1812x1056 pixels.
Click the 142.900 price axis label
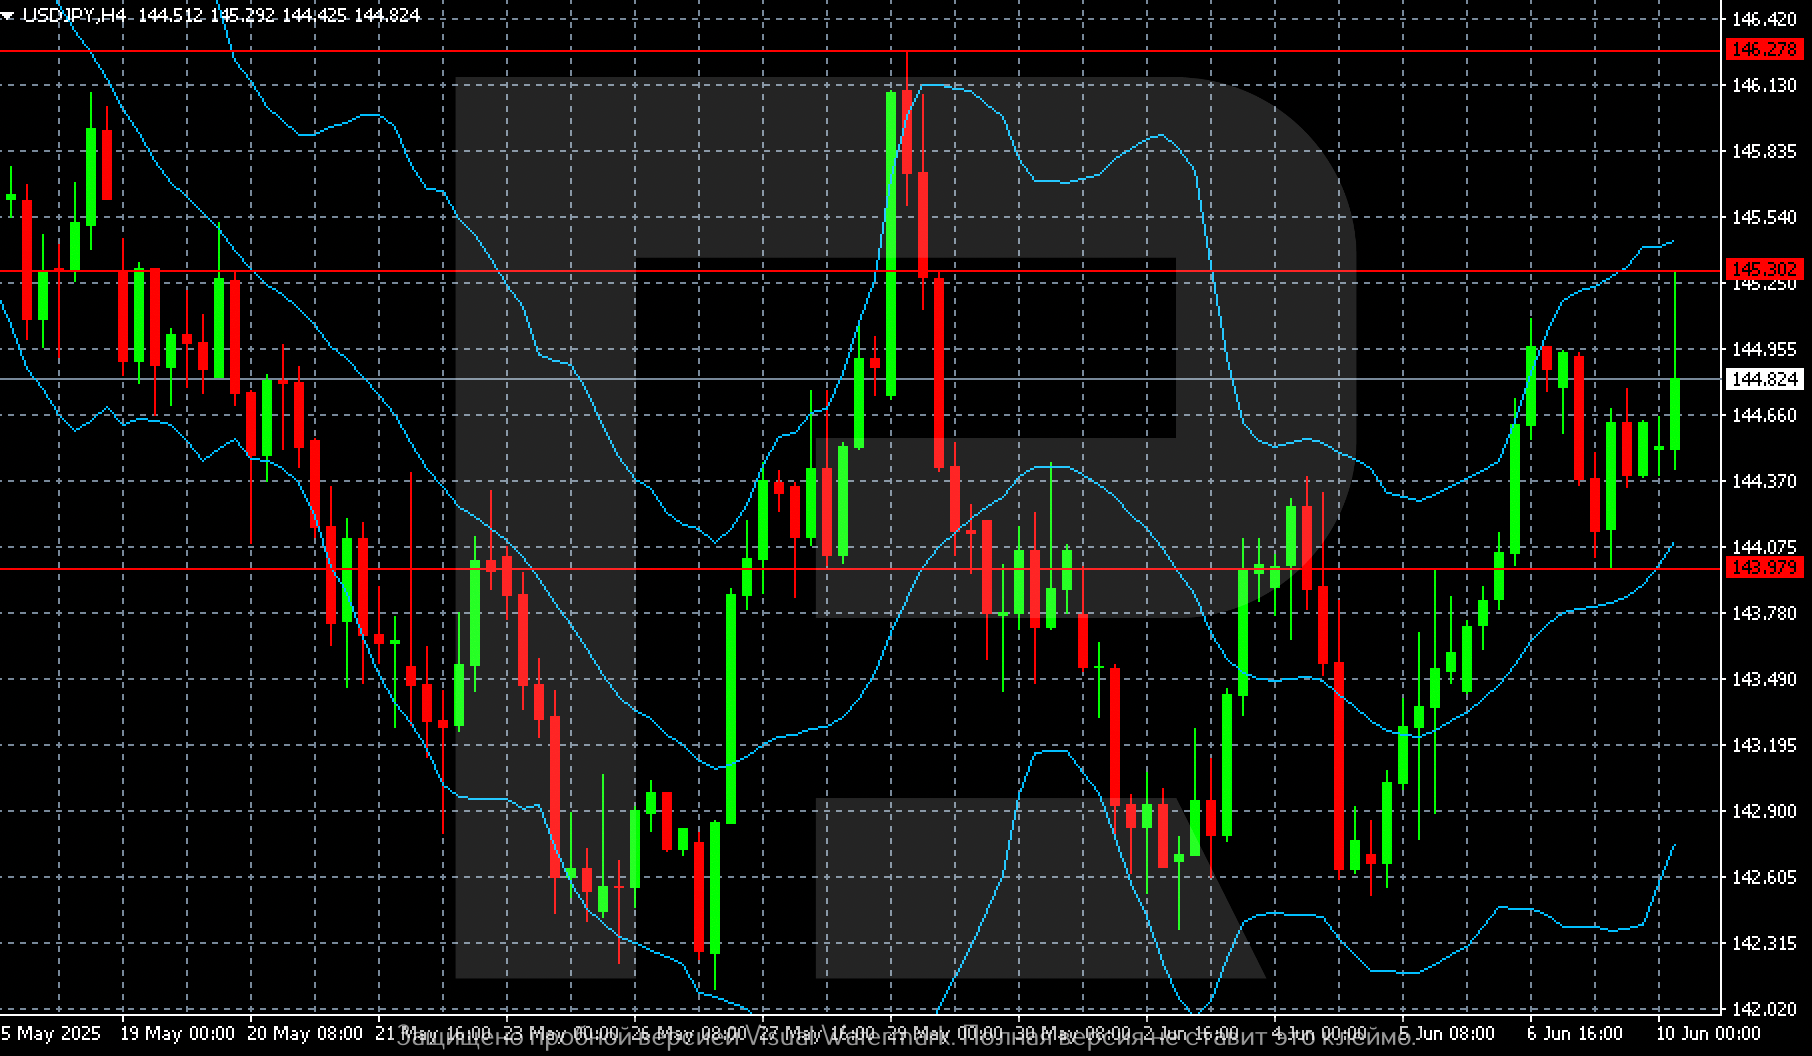point(1764,811)
